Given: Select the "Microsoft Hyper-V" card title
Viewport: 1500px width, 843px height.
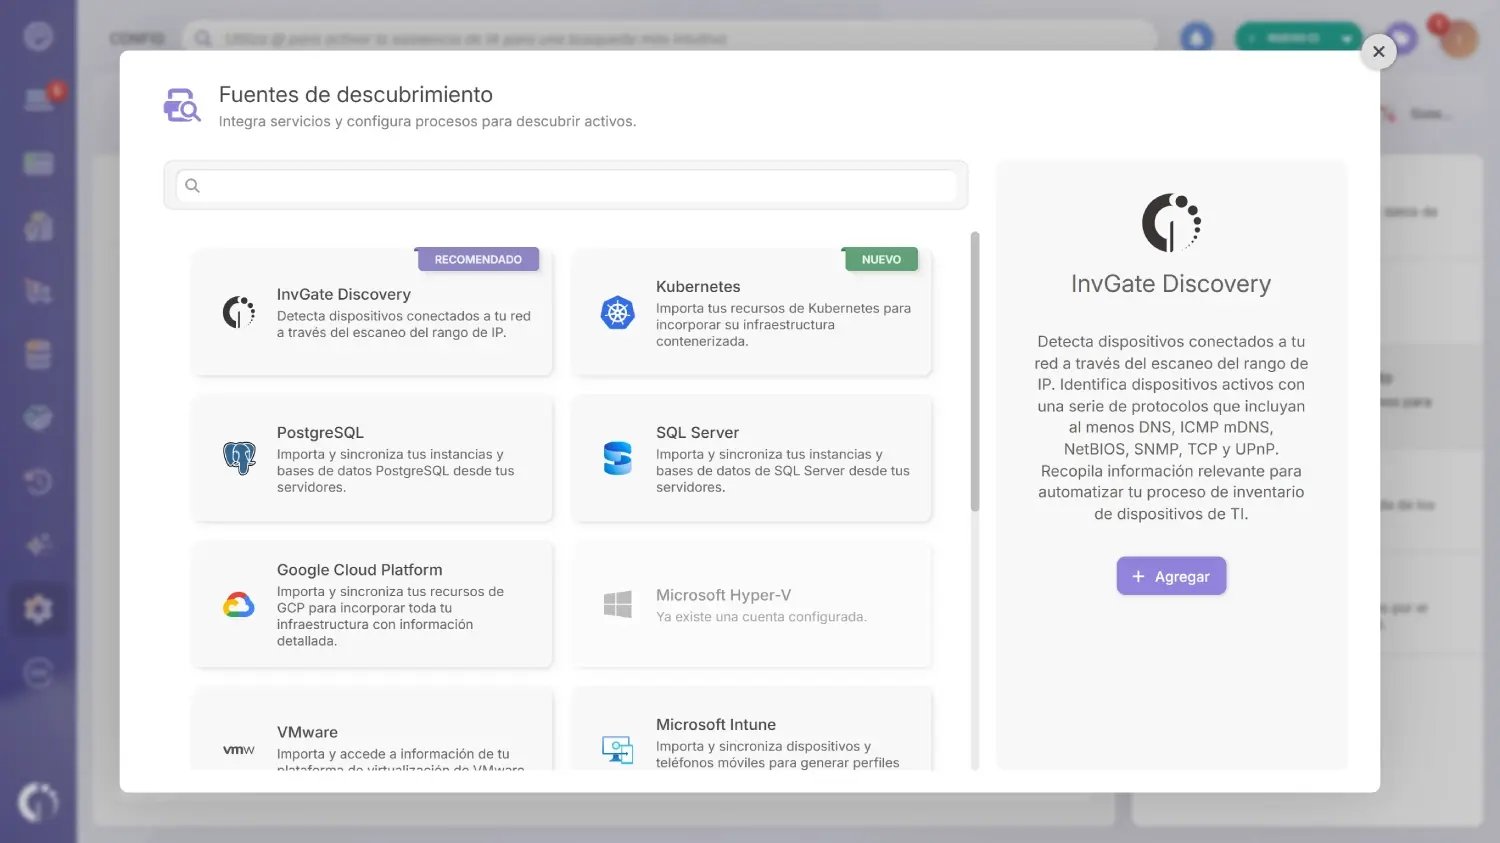Looking at the screenshot, I should (724, 595).
